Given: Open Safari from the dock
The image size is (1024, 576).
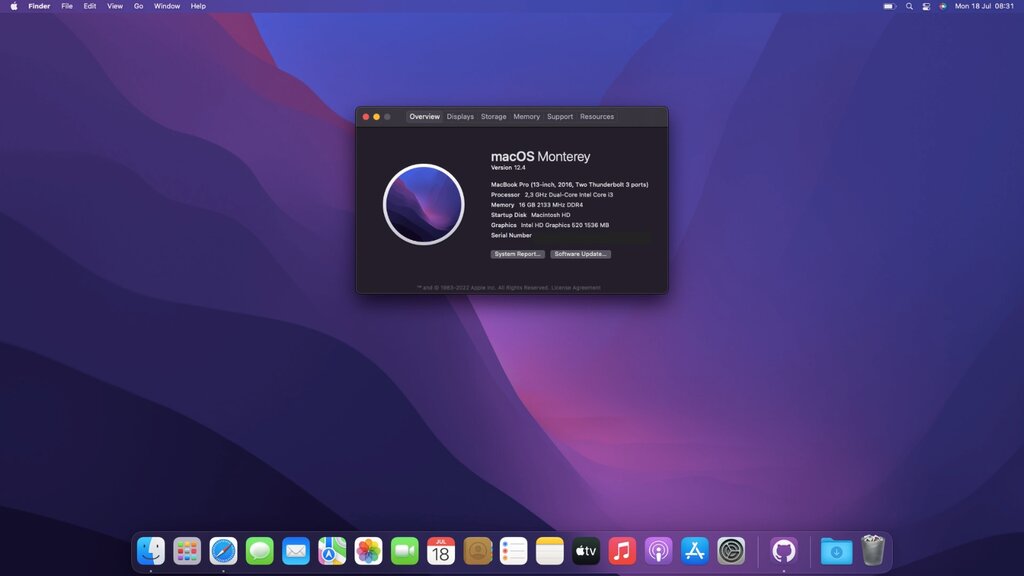Looking at the screenshot, I should (223, 550).
